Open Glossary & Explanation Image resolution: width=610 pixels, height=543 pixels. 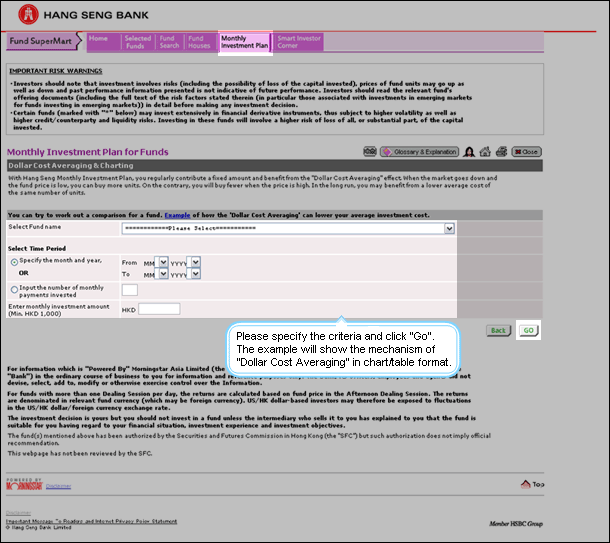419,152
